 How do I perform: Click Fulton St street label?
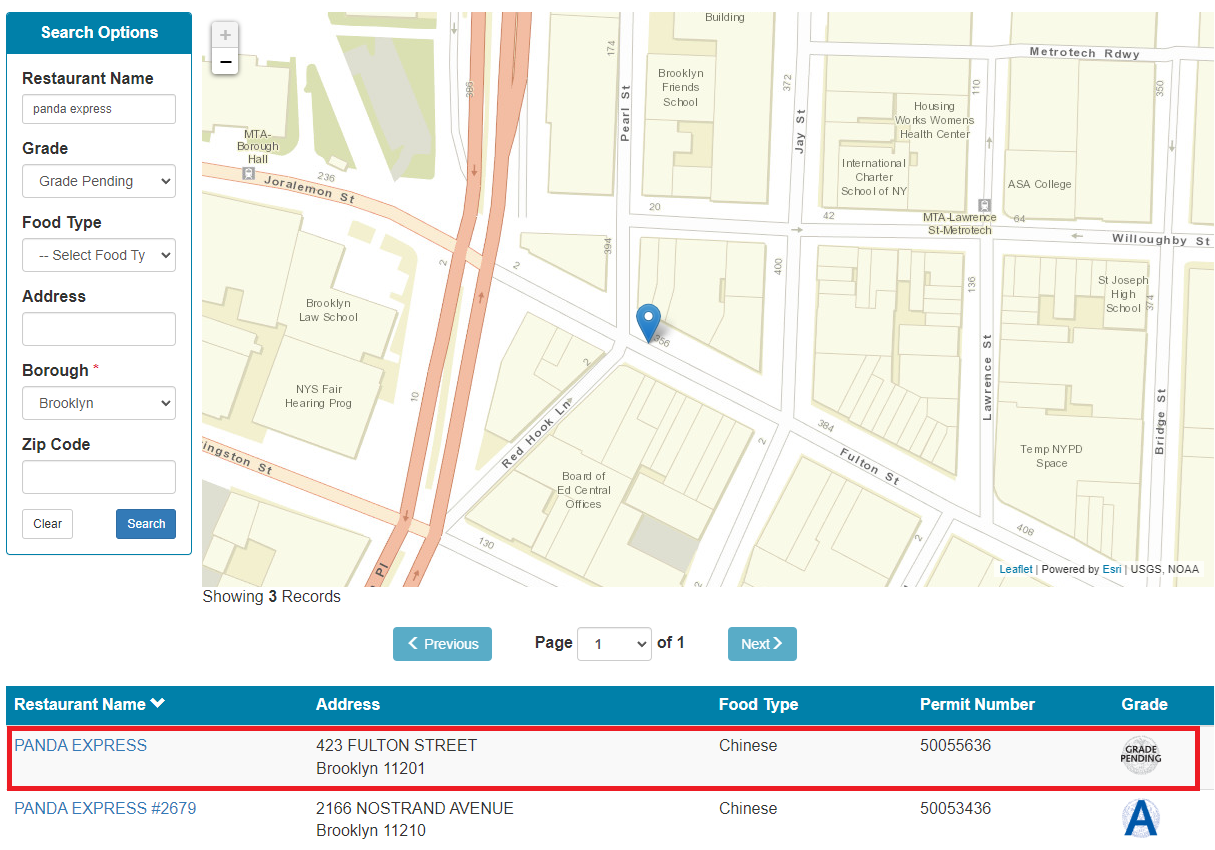pyautogui.click(x=869, y=467)
